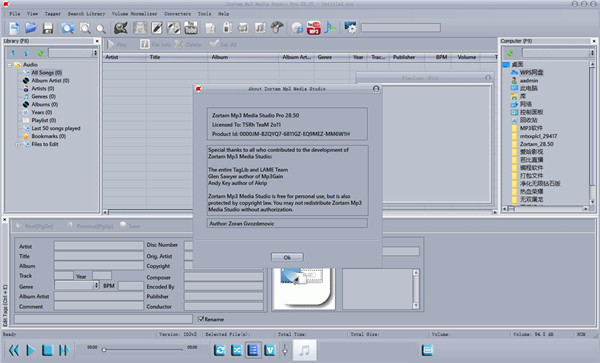Click the Save floppy disk icon

(47, 28)
